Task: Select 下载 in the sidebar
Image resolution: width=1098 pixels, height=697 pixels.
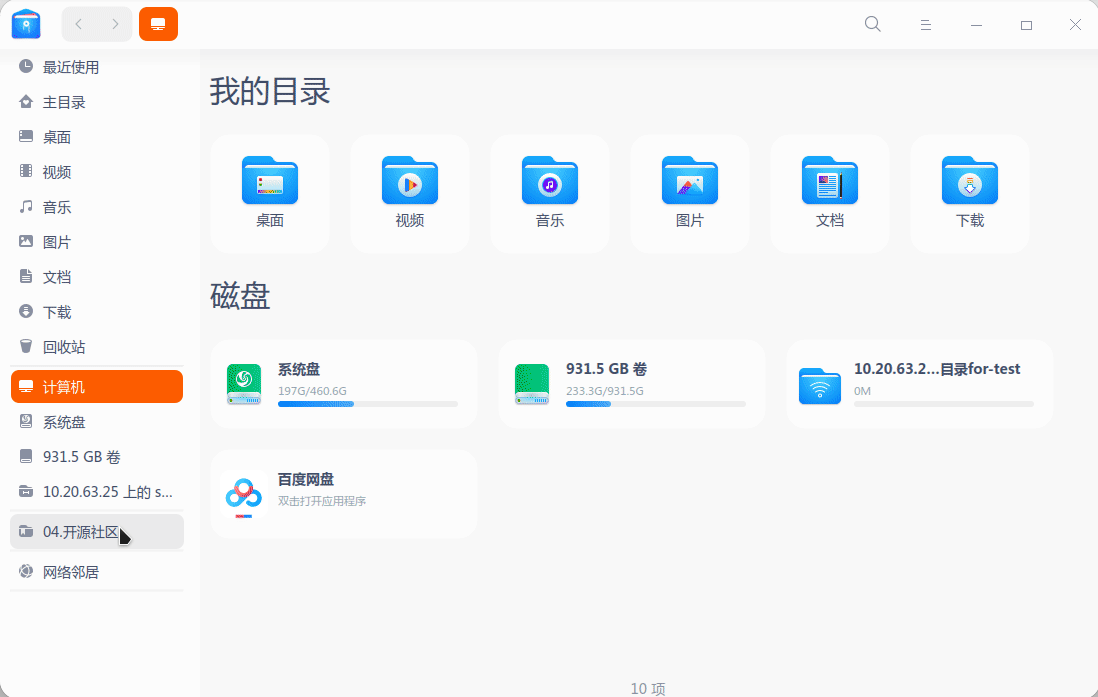Action: click(97, 312)
